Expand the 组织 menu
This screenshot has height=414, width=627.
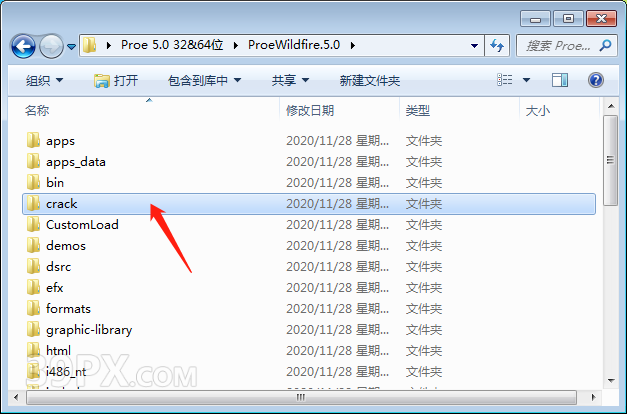[x=44, y=80]
